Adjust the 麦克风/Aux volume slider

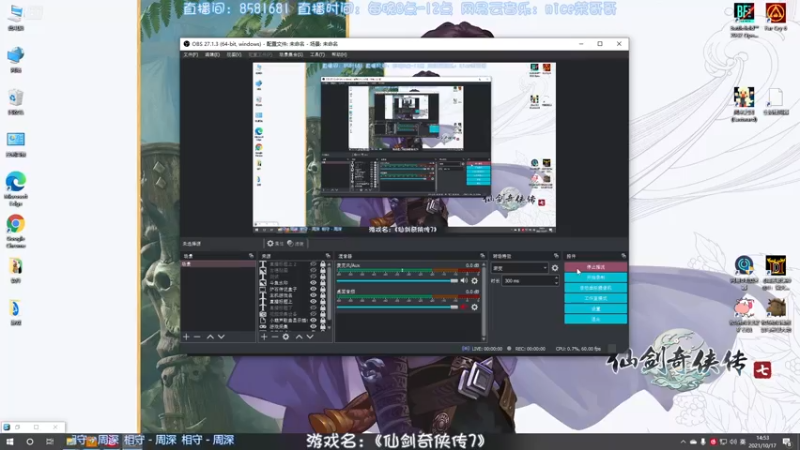[x=397, y=281]
